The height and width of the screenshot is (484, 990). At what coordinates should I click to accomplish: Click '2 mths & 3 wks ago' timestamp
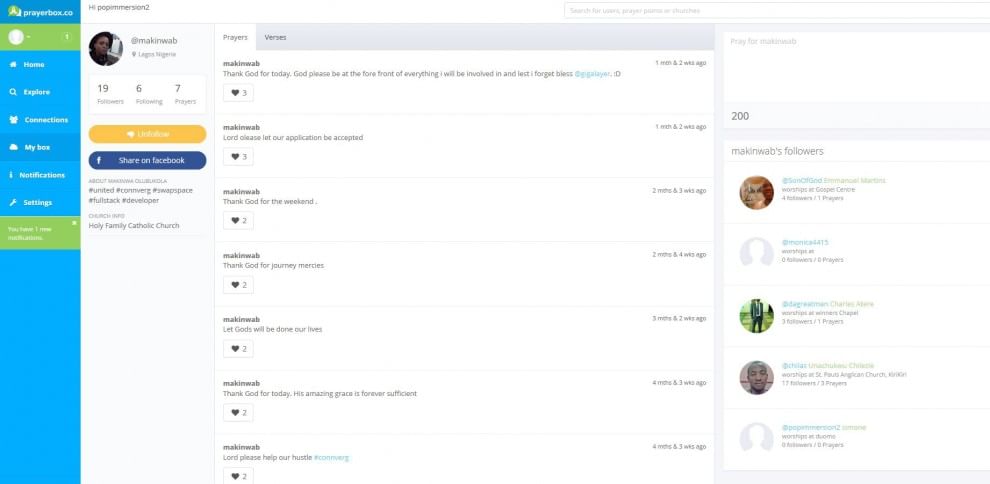tap(679, 191)
